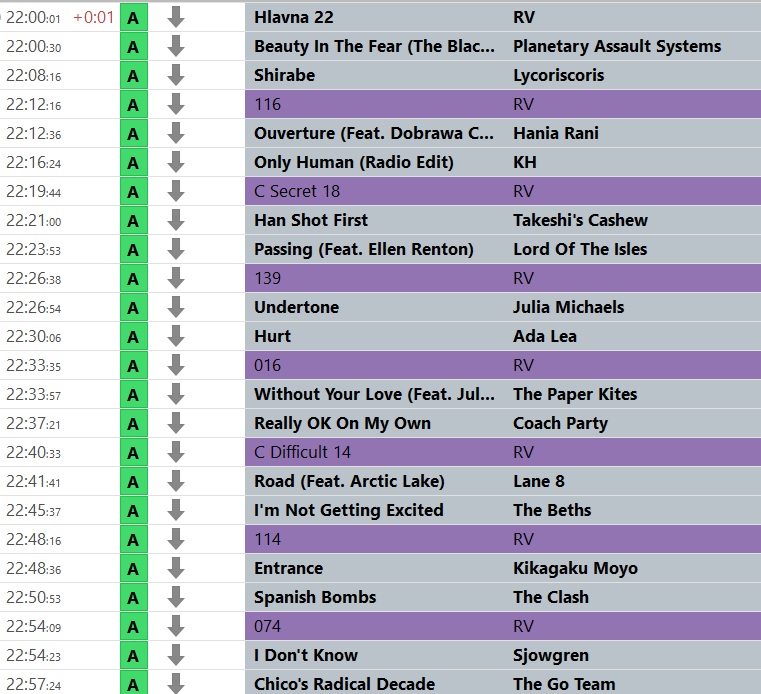Click artist Hania Rani
761x694 pixels.
pos(556,133)
